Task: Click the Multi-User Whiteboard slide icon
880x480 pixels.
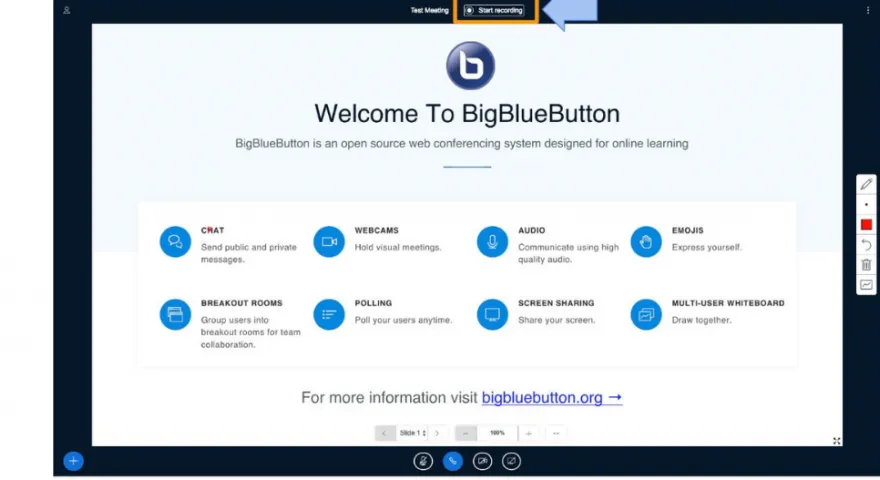Action: point(646,314)
